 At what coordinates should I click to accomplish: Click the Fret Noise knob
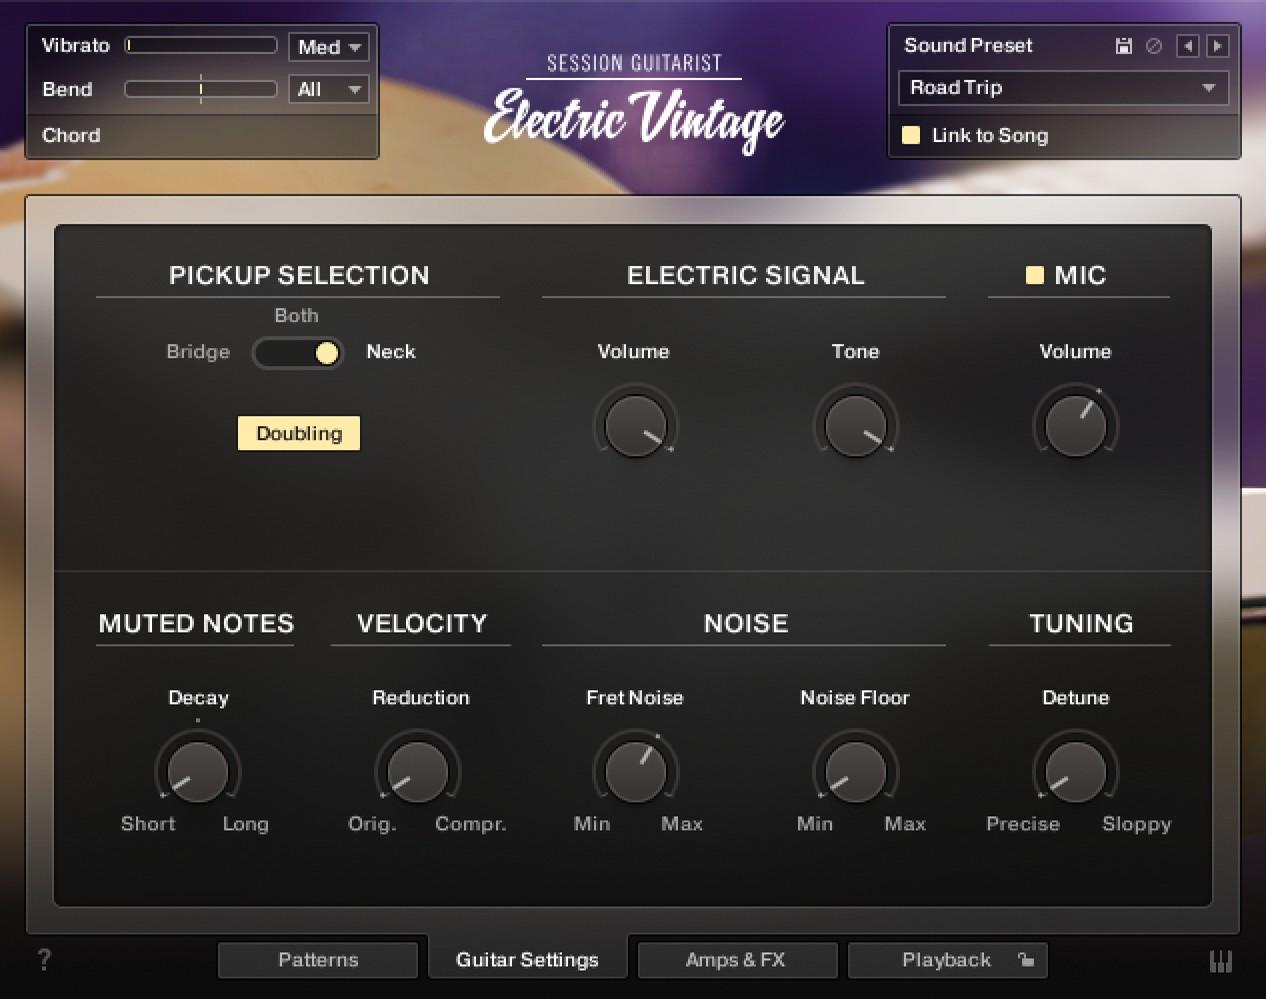[x=635, y=771]
